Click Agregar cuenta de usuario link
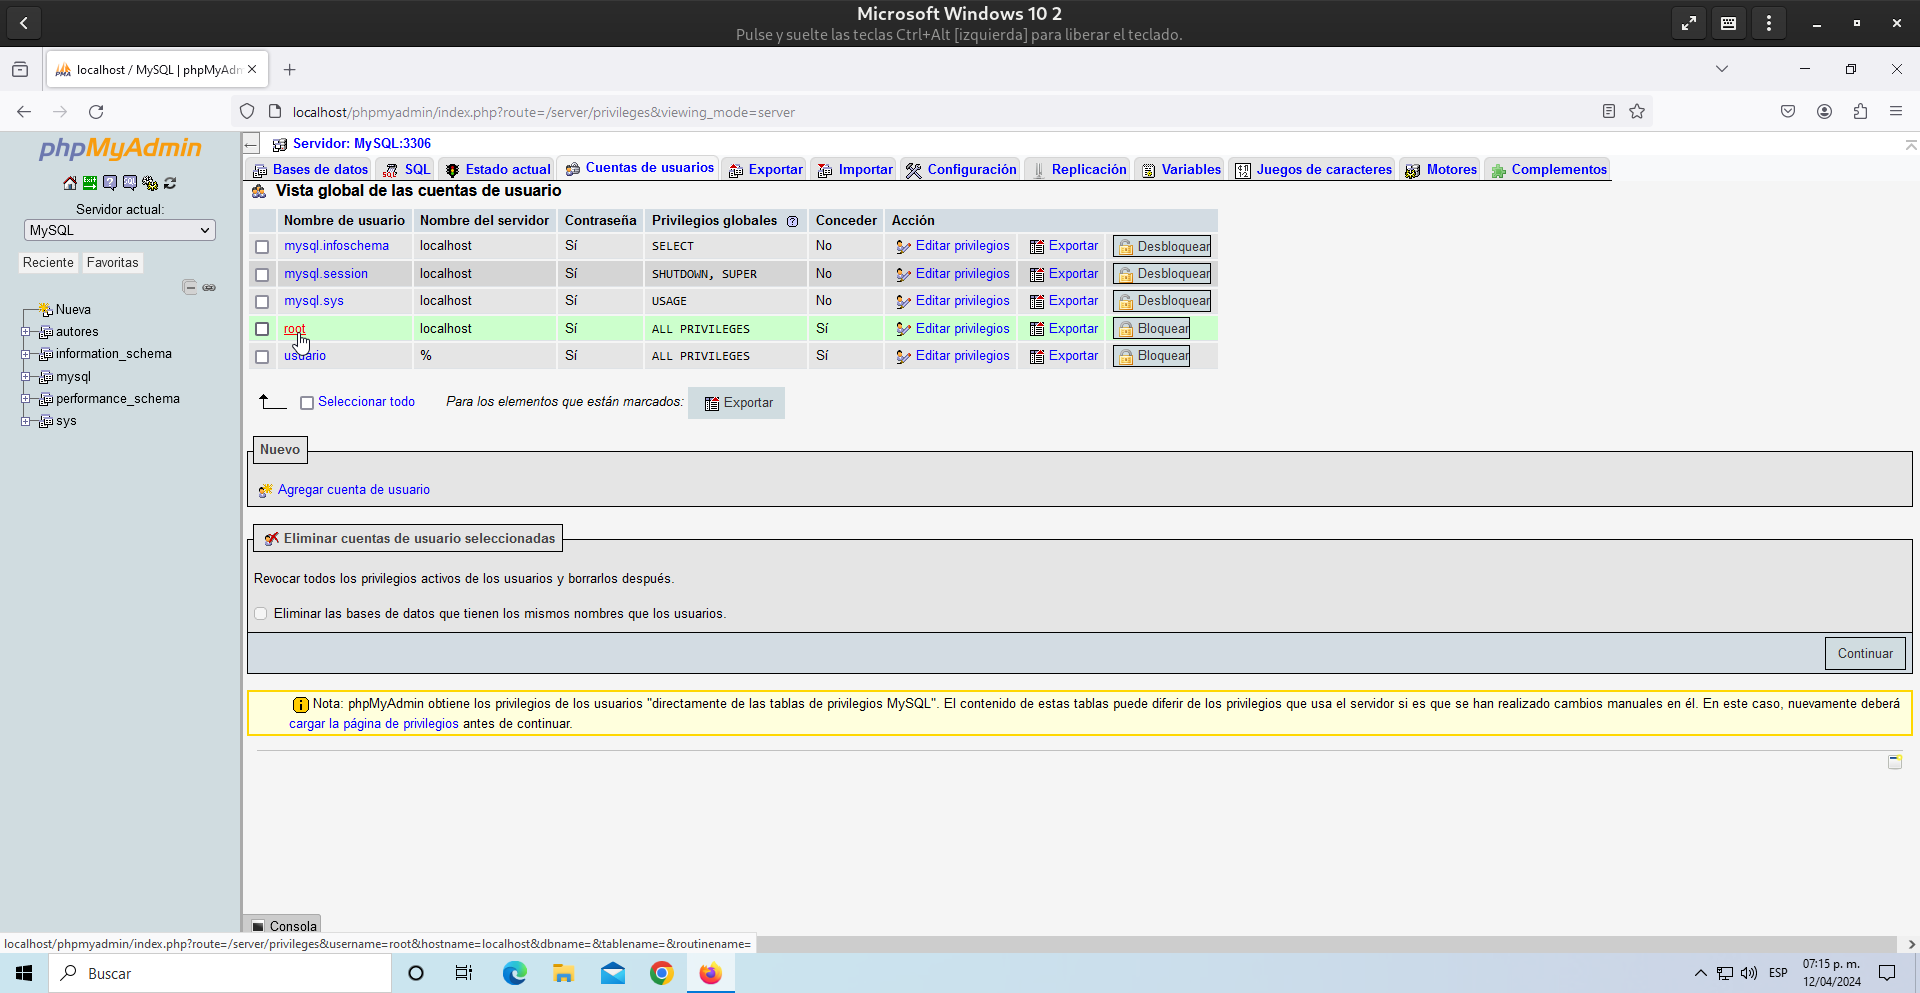The image size is (1920, 993). click(353, 490)
